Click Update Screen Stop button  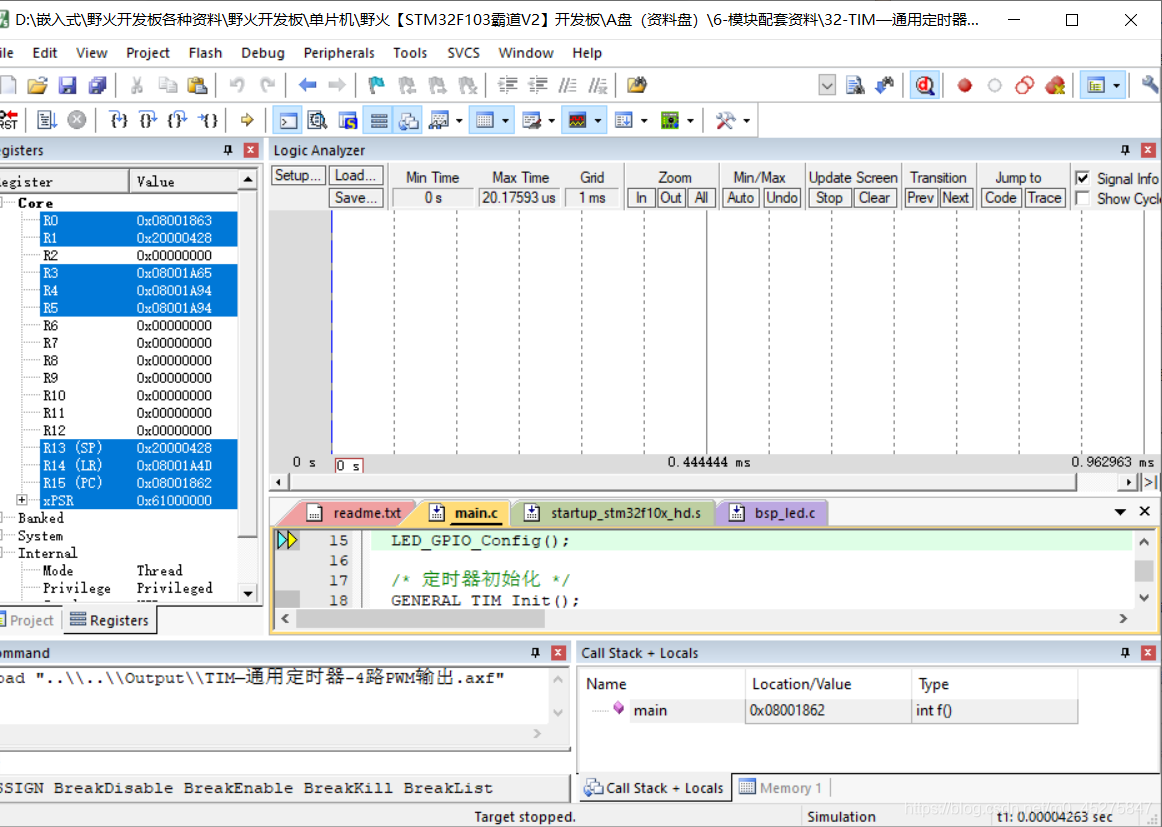(829, 198)
